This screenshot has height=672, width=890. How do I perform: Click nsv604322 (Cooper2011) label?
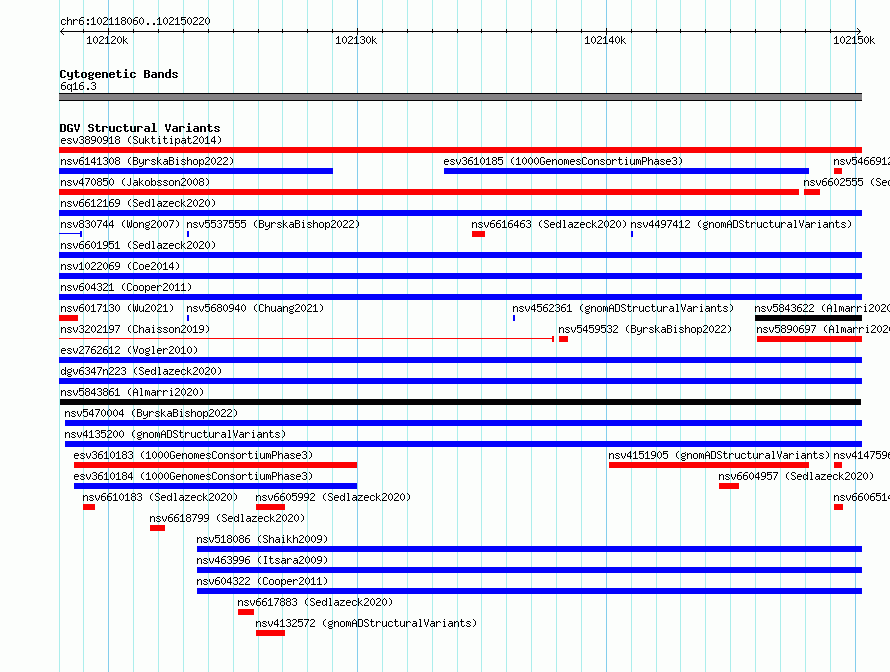[x=262, y=581]
